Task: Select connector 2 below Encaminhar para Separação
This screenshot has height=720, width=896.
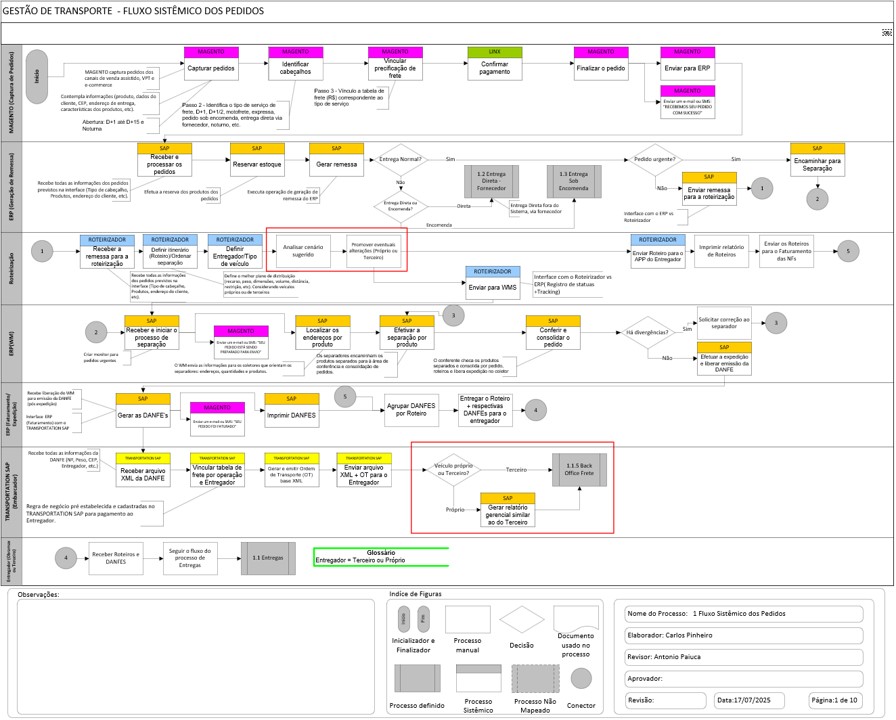Action: coord(817,199)
